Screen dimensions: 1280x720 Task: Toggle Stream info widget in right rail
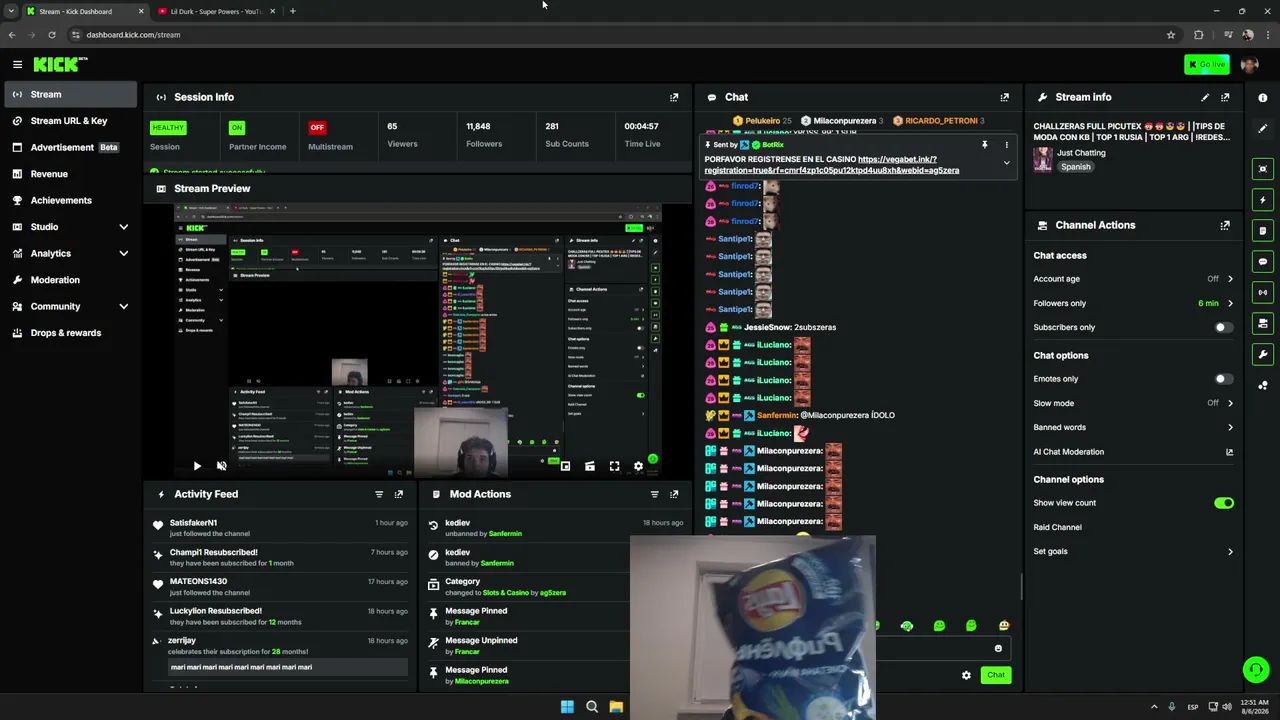(1263, 355)
